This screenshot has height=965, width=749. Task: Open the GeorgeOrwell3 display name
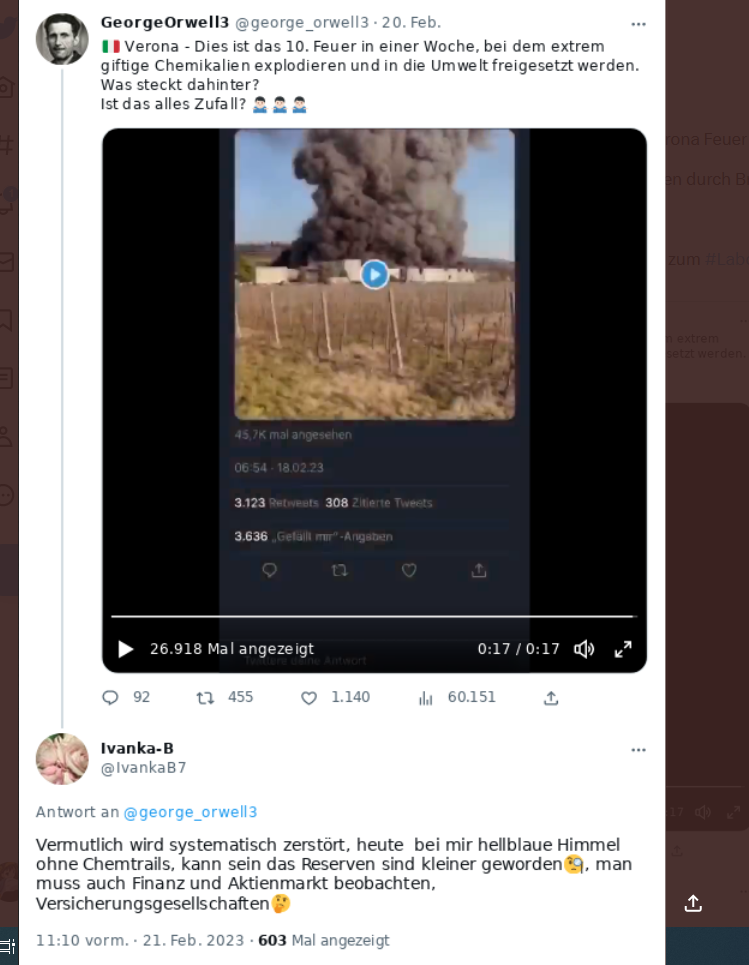pyautogui.click(x=164, y=22)
